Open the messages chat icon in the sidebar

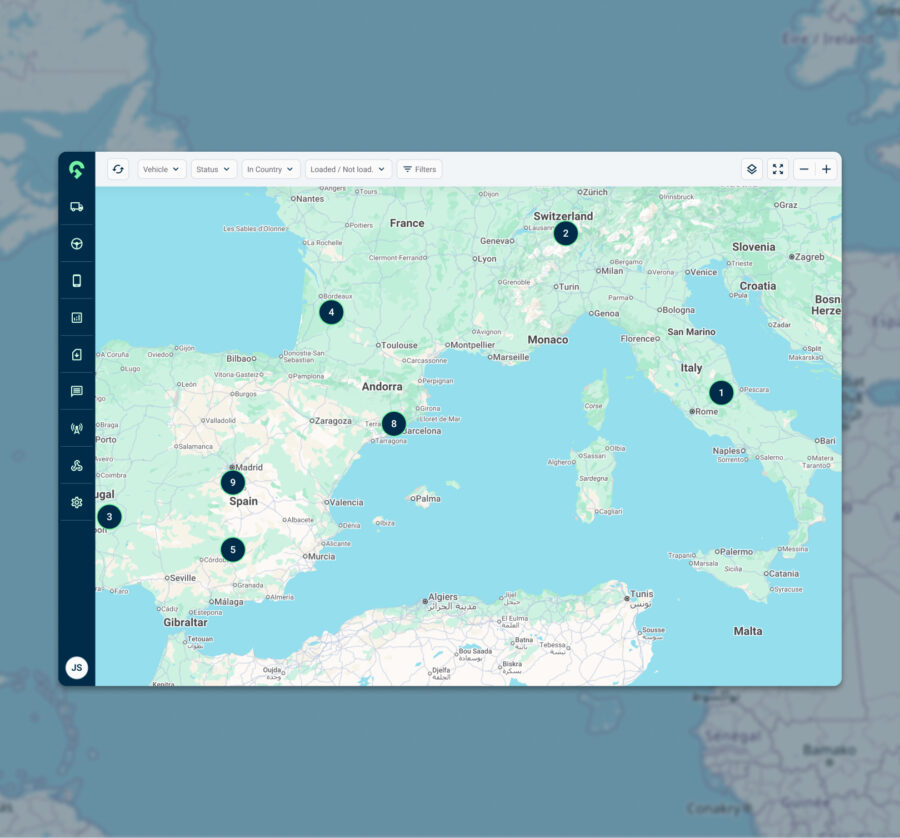pyautogui.click(x=76, y=391)
